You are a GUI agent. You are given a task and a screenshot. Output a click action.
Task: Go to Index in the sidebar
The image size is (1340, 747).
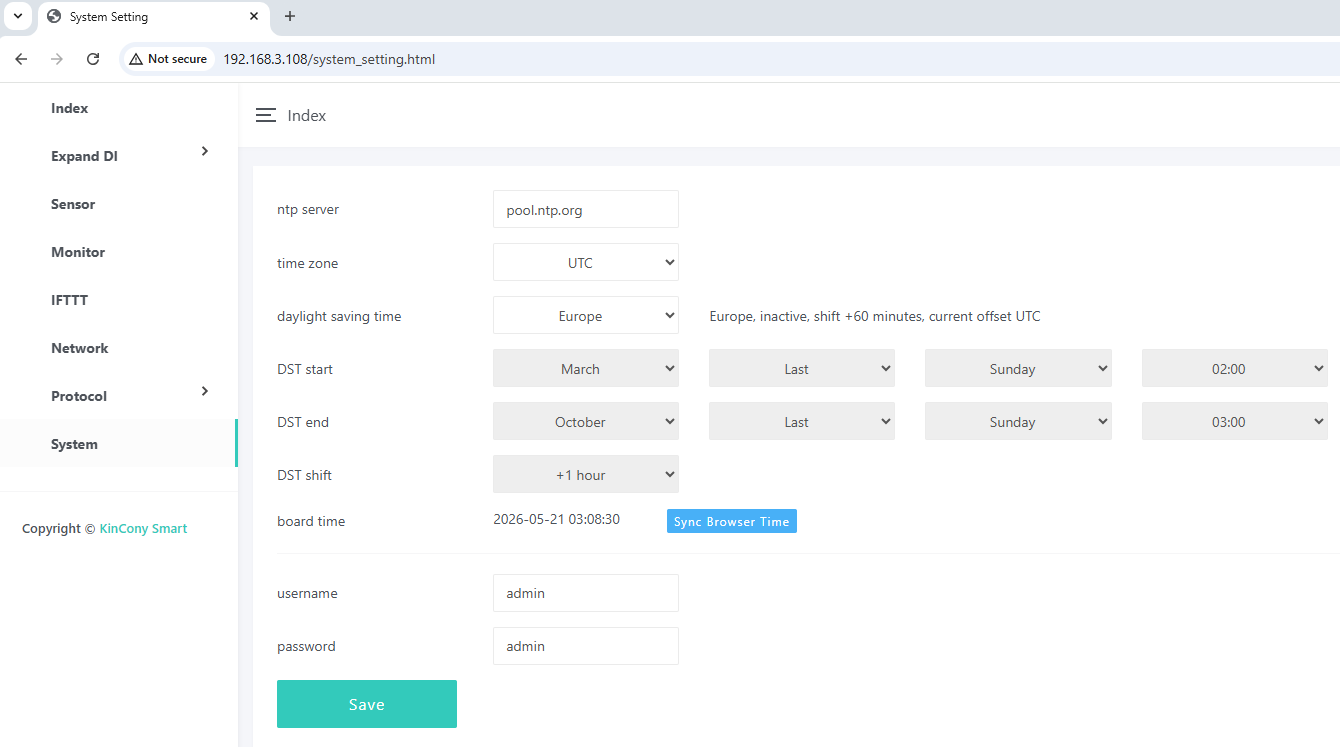pos(70,108)
